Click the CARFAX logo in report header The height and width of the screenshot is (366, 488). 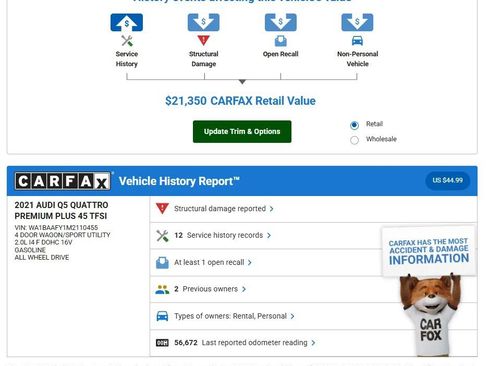tap(63, 181)
